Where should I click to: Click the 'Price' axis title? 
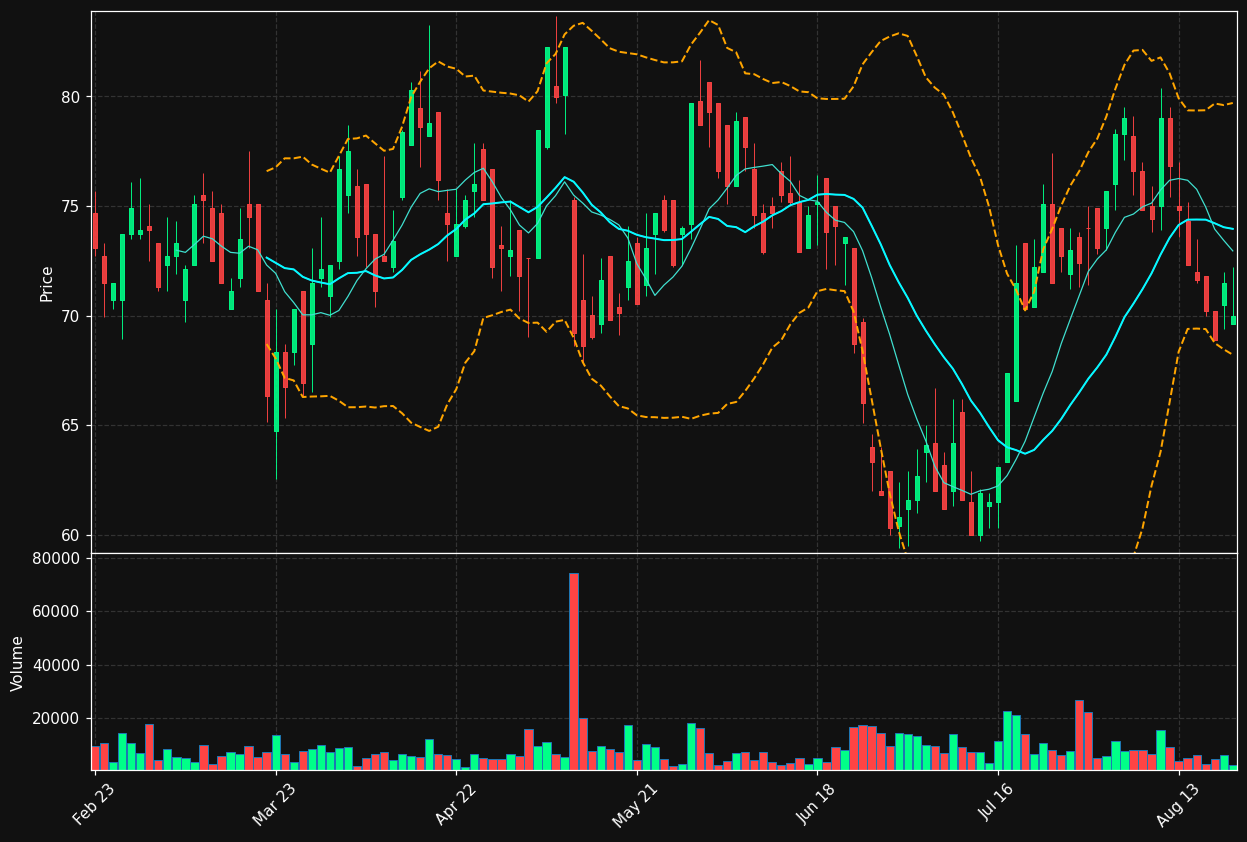(x=47, y=283)
